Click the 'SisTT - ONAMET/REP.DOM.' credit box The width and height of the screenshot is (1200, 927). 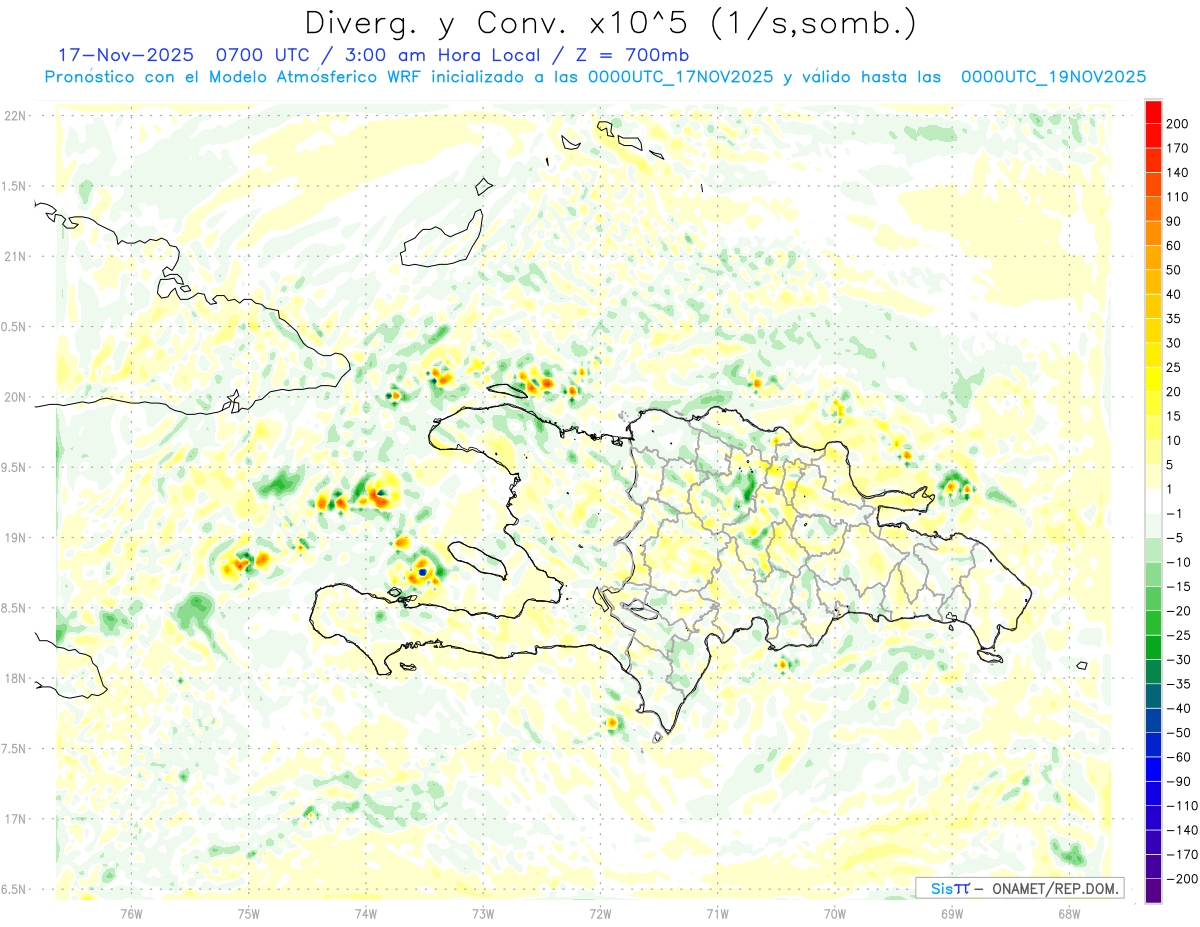(x=1019, y=888)
